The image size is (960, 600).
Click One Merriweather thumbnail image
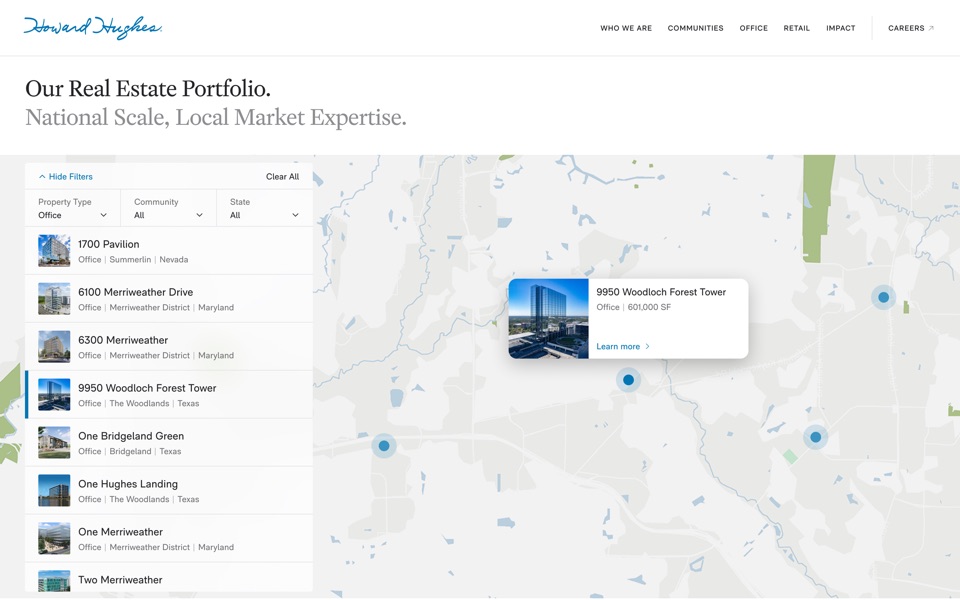(54, 539)
